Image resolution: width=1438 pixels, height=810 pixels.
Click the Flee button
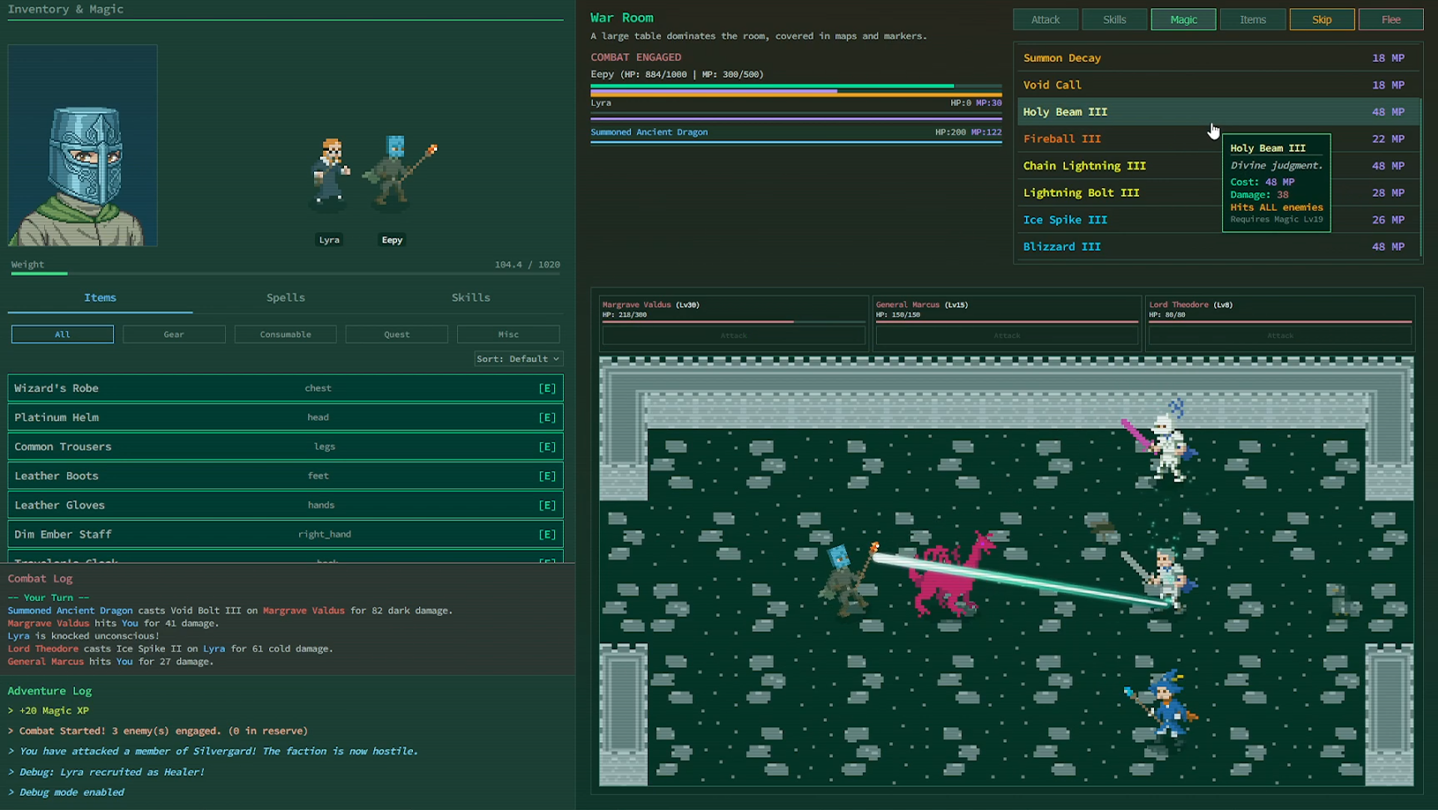(1390, 19)
